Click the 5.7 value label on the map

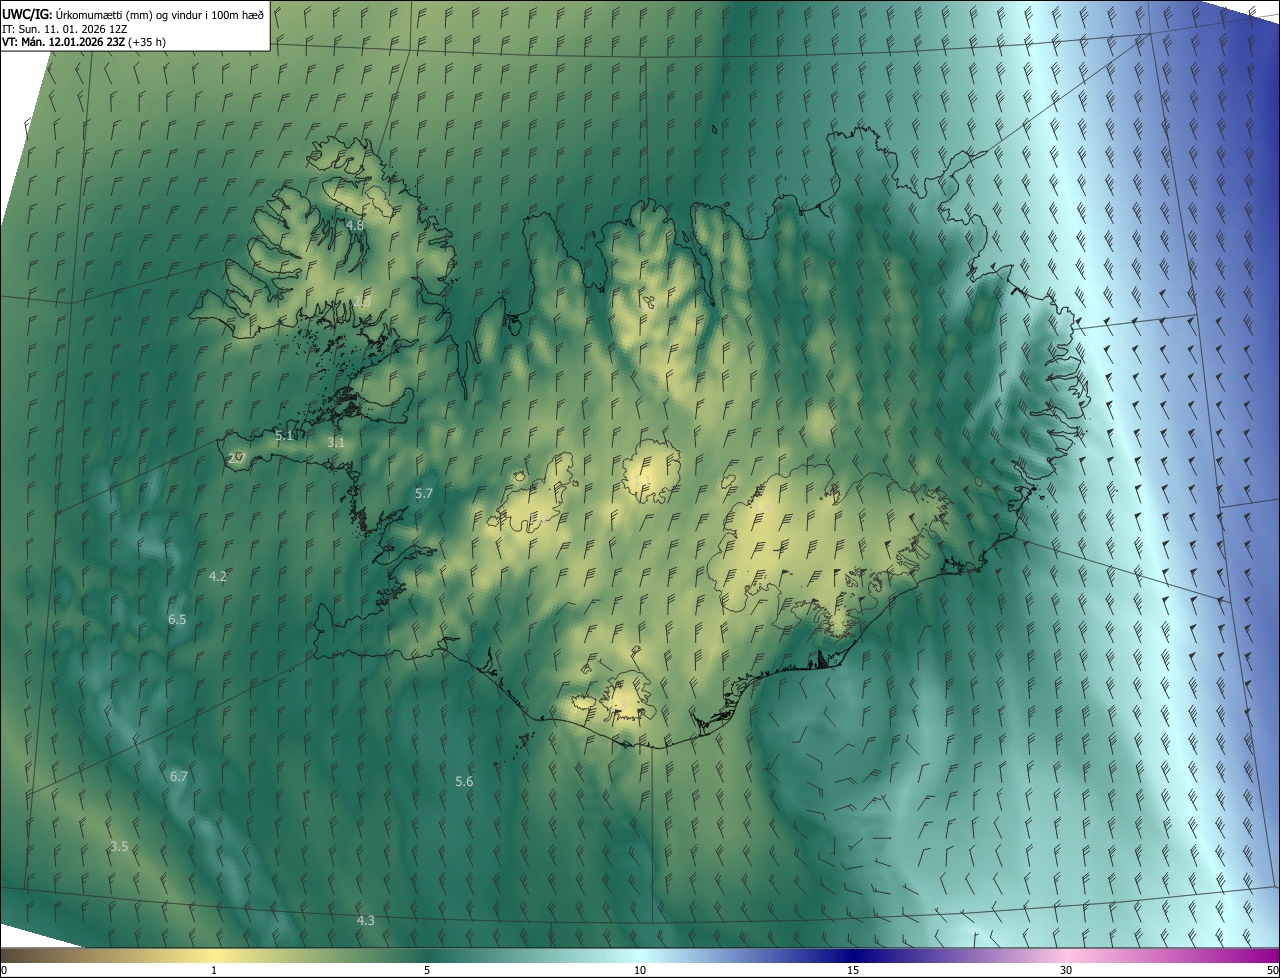[x=424, y=494]
